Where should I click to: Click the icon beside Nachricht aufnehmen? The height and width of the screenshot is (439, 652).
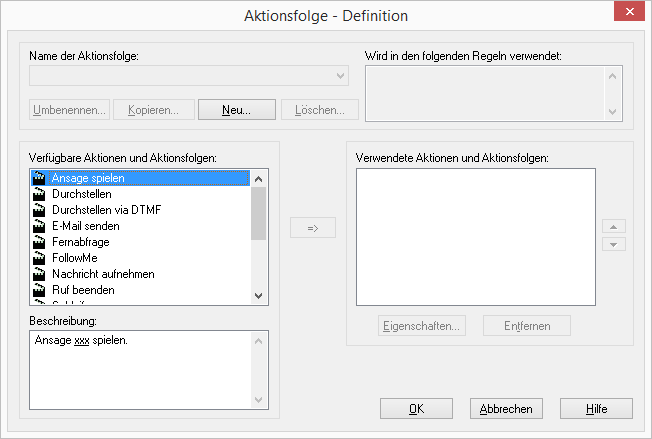40,274
